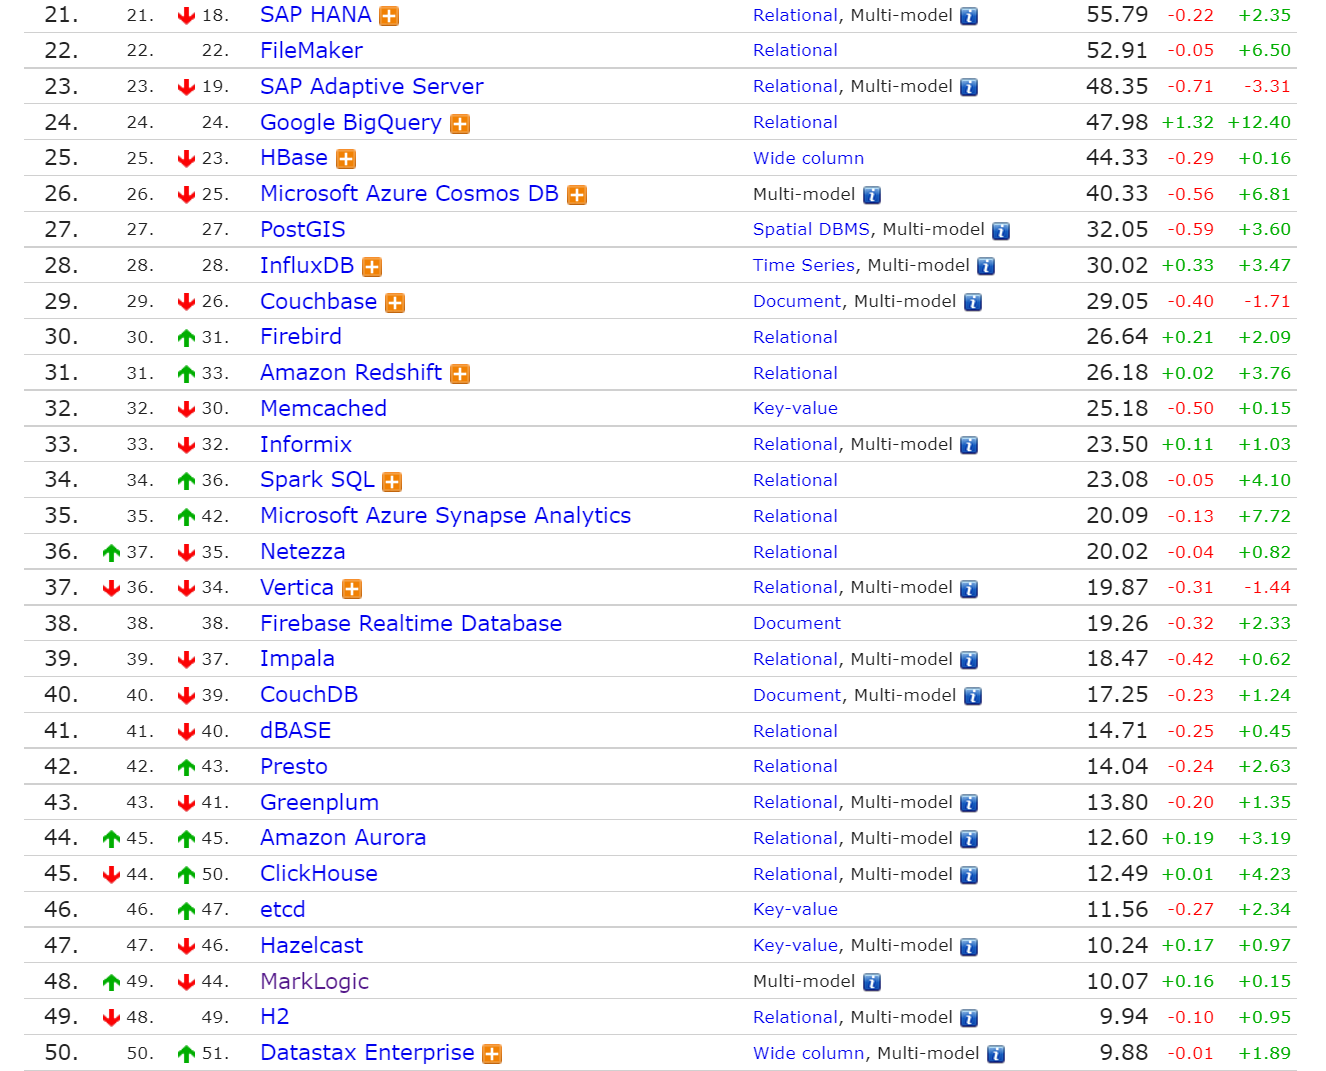The width and height of the screenshot is (1326, 1071).
Task: Show multi-model info icon for Impala
Action: pos(969,661)
